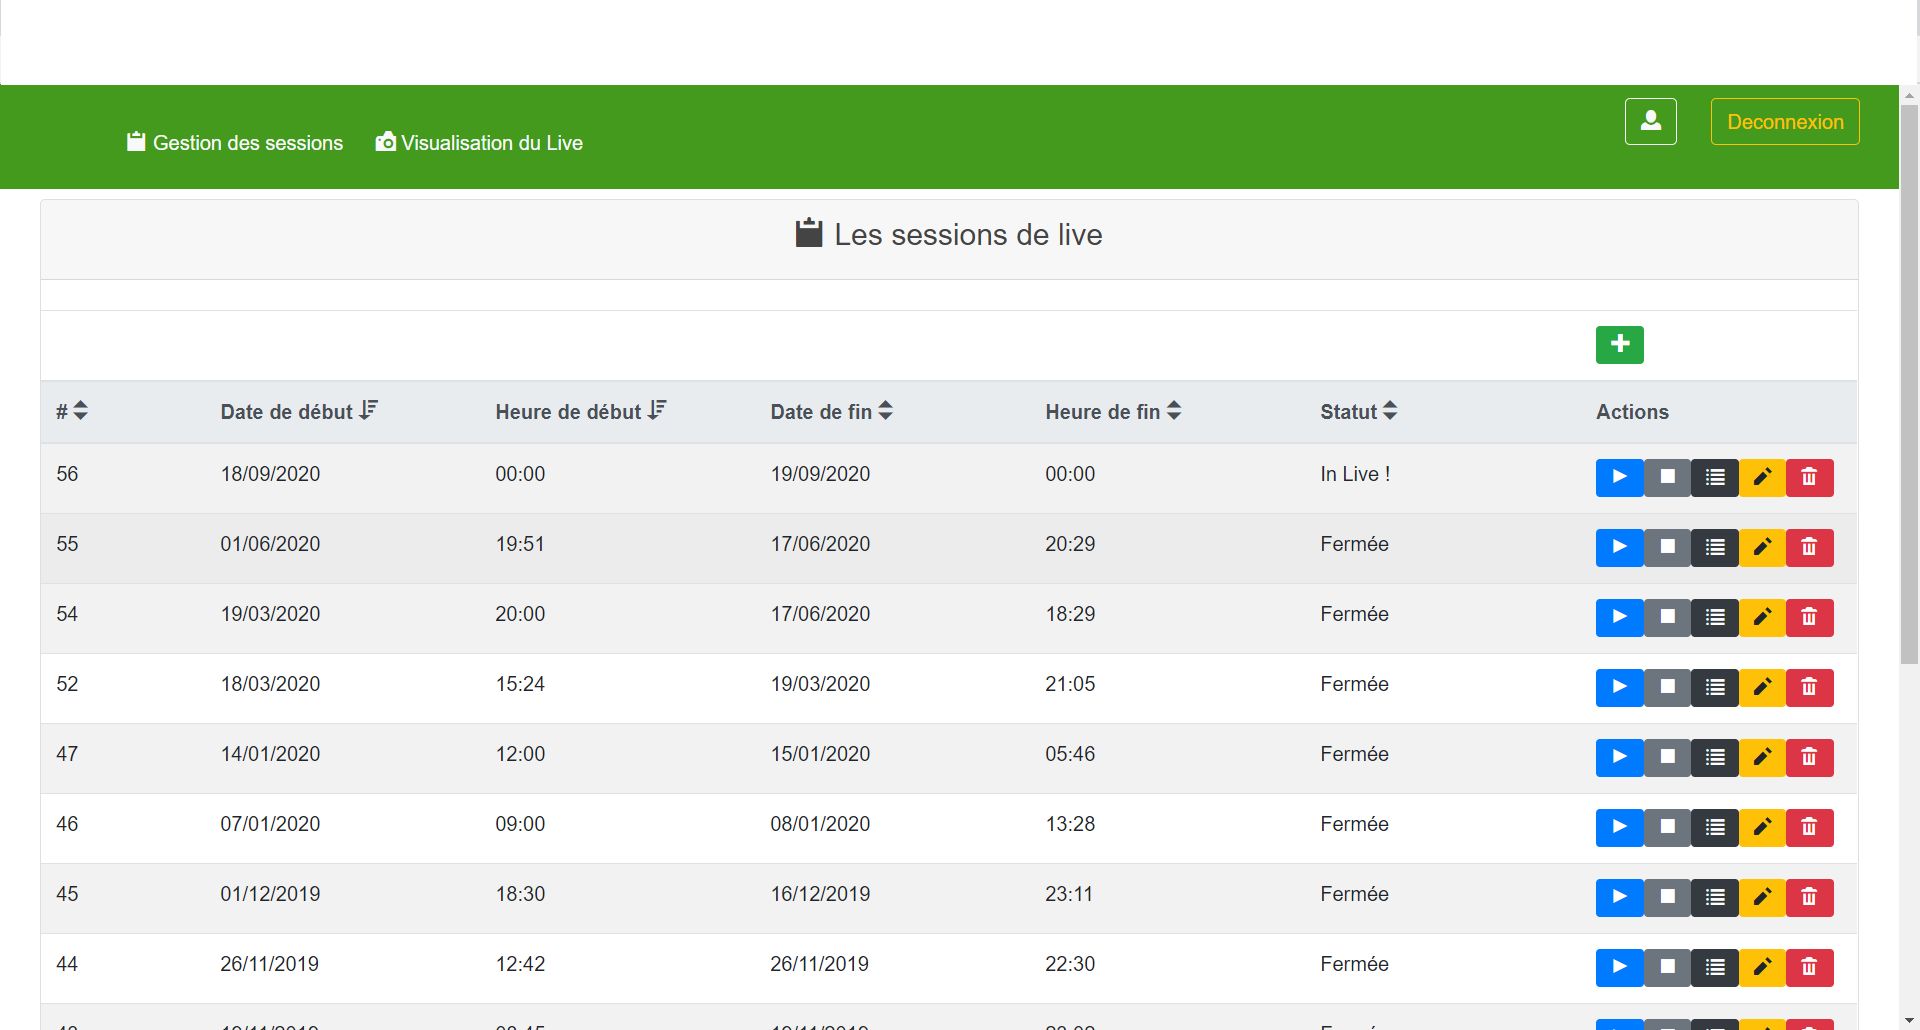Open the list icon for session 45
The height and width of the screenshot is (1030, 1920).
pos(1715,898)
